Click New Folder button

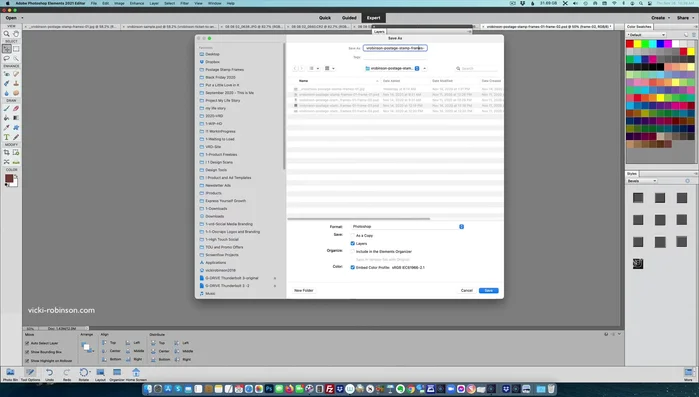click(x=304, y=291)
